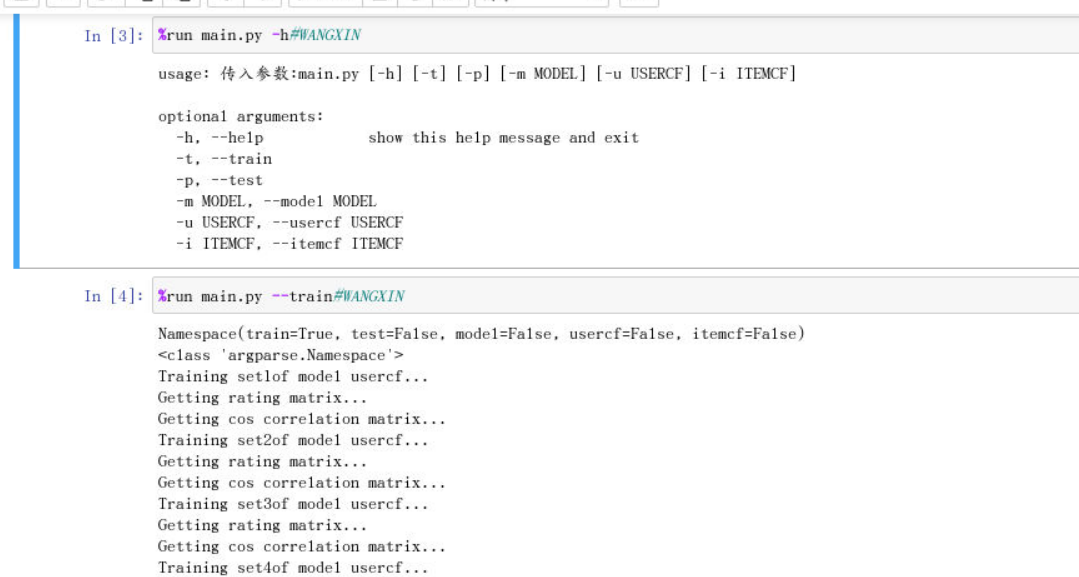Open the cell type dropdown
This screenshot has width=1079, height=577.
click(540, 5)
